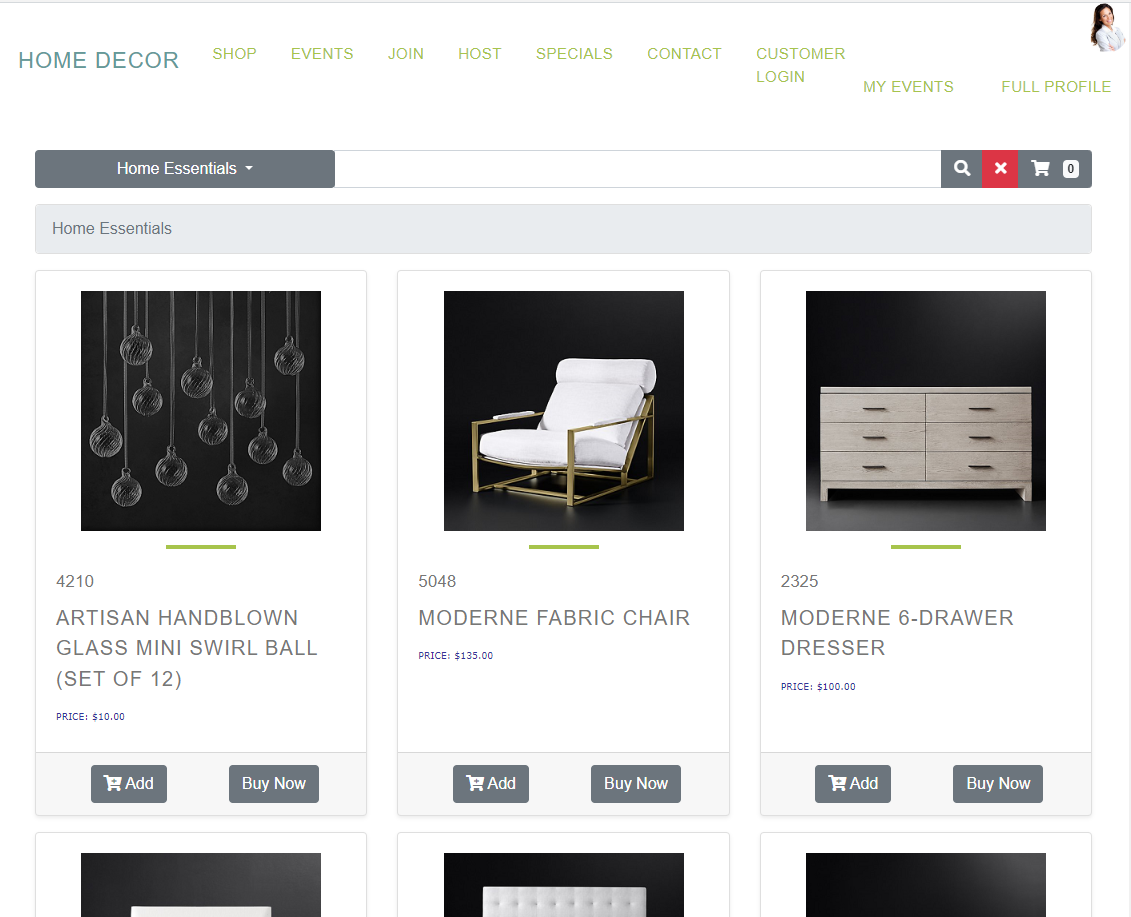The image size is (1131, 917).
Task: Click the search magnifier icon
Action: [960, 168]
